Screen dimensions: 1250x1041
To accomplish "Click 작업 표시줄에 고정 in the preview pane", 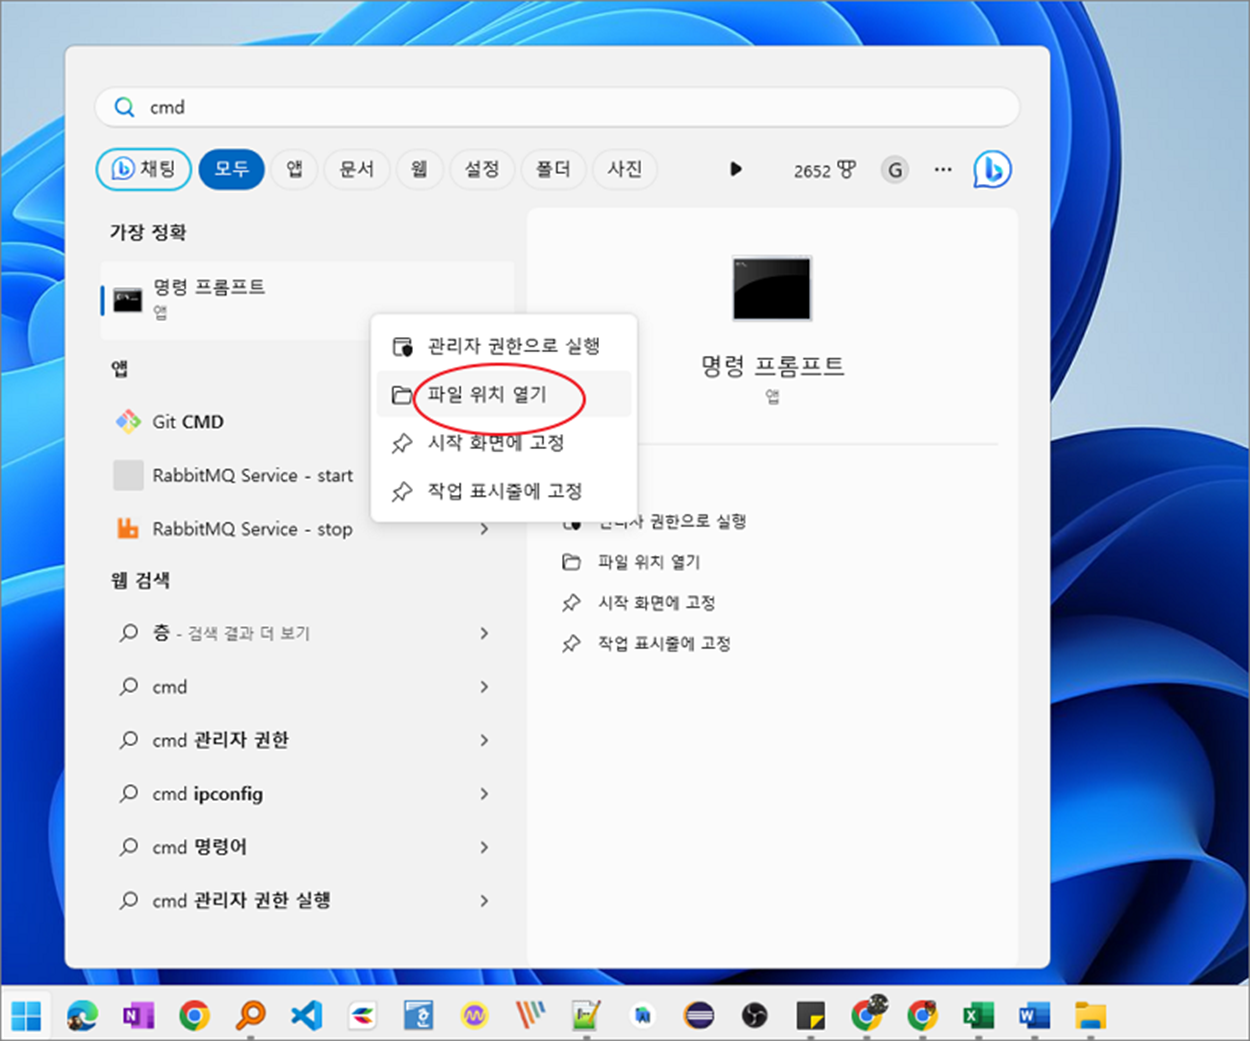I will [647, 643].
